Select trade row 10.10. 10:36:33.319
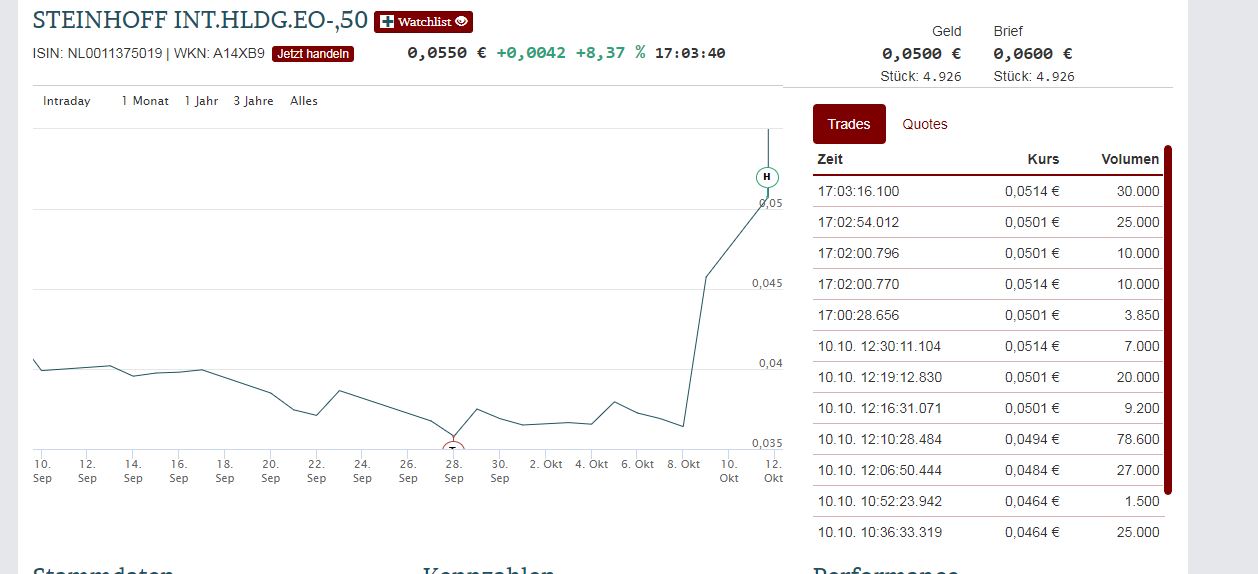 (988, 532)
